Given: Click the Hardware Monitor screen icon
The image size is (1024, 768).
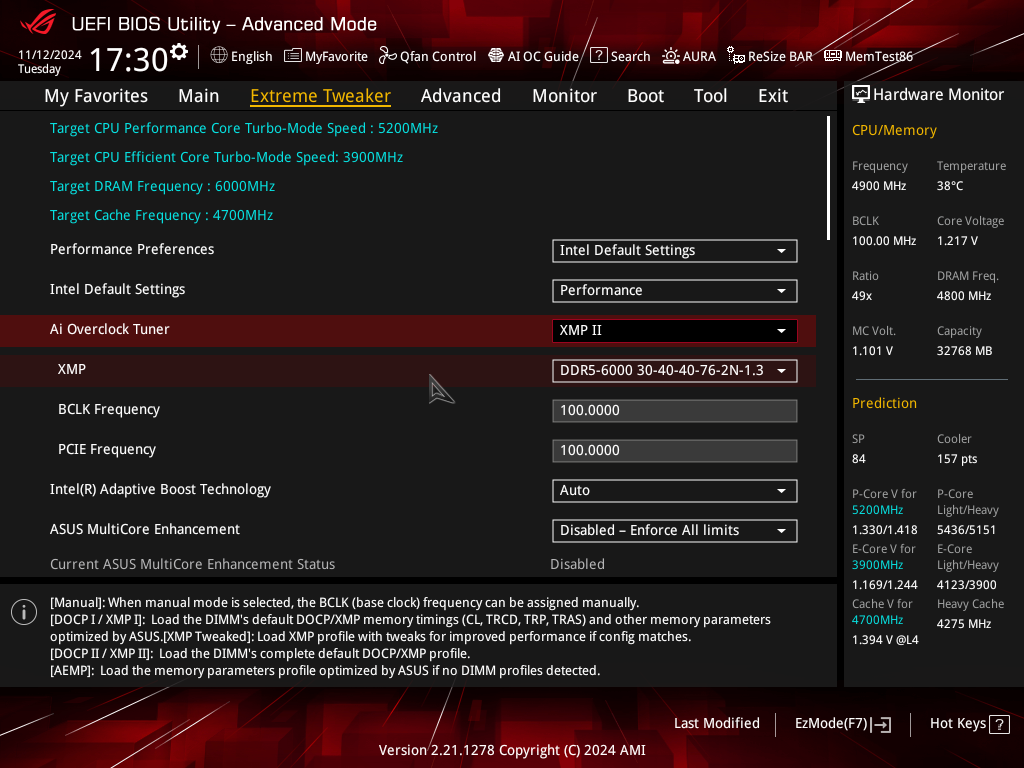Looking at the screenshot, I should click(861, 95).
